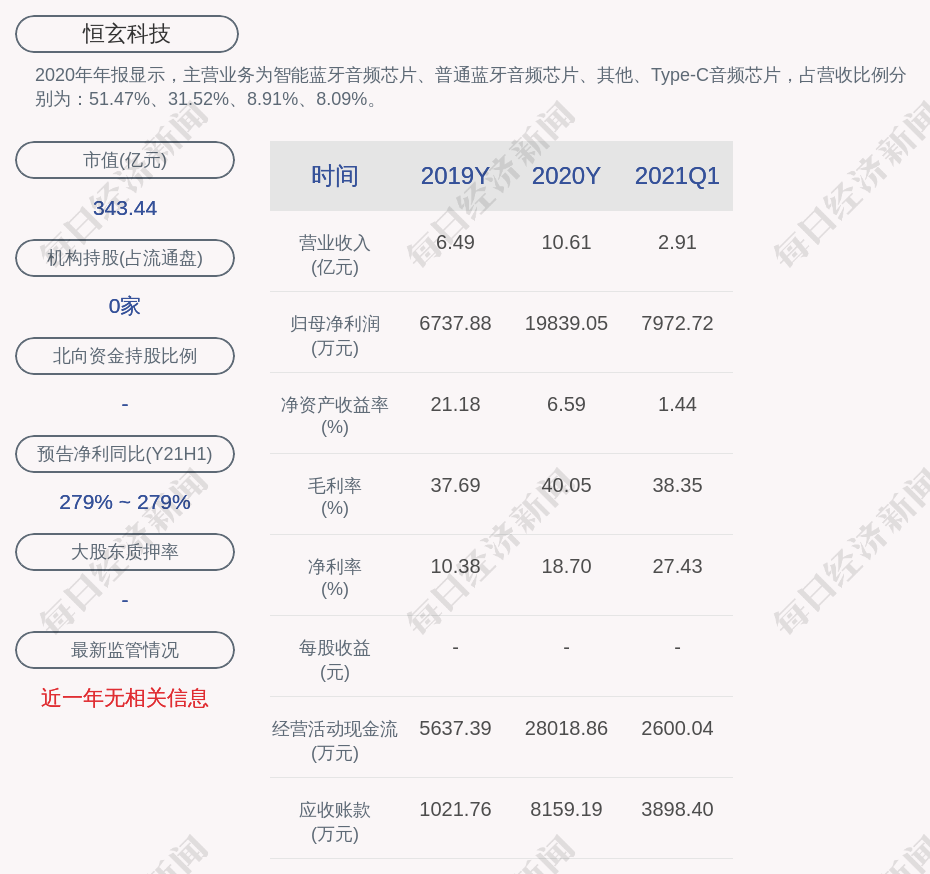Click the 10.61 revenue cell
Viewport: 930px width, 874px height.
tap(566, 242)
